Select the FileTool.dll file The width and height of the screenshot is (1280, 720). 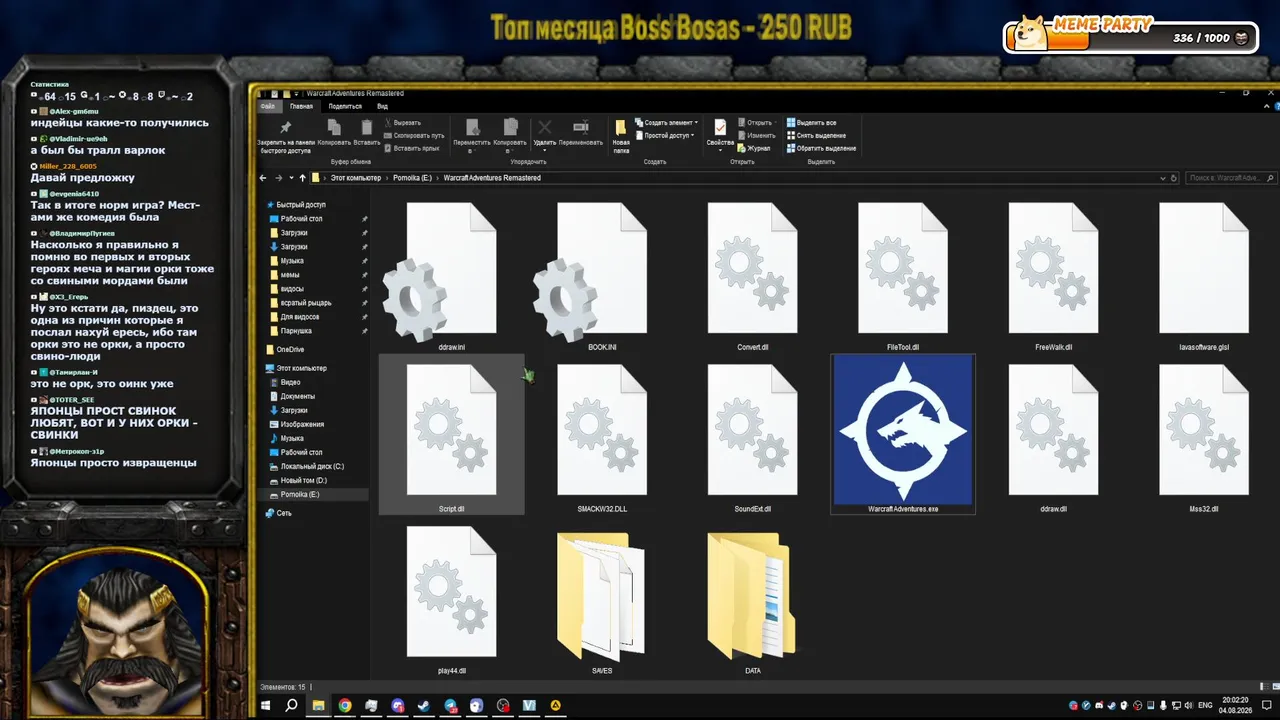(903, 278)
